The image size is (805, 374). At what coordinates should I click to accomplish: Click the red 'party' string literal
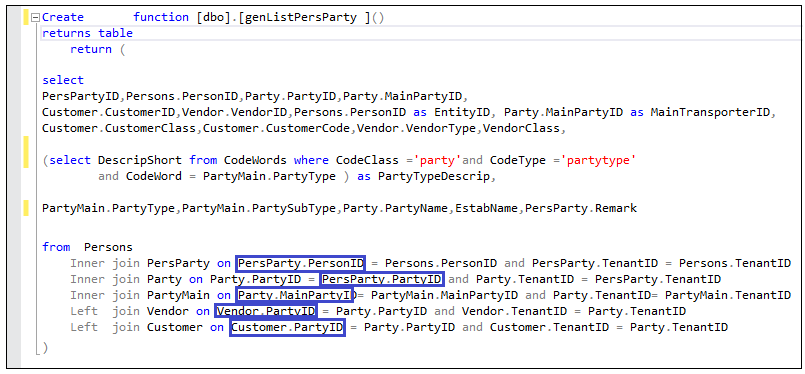pyautogui.click(x=437, y=161)
